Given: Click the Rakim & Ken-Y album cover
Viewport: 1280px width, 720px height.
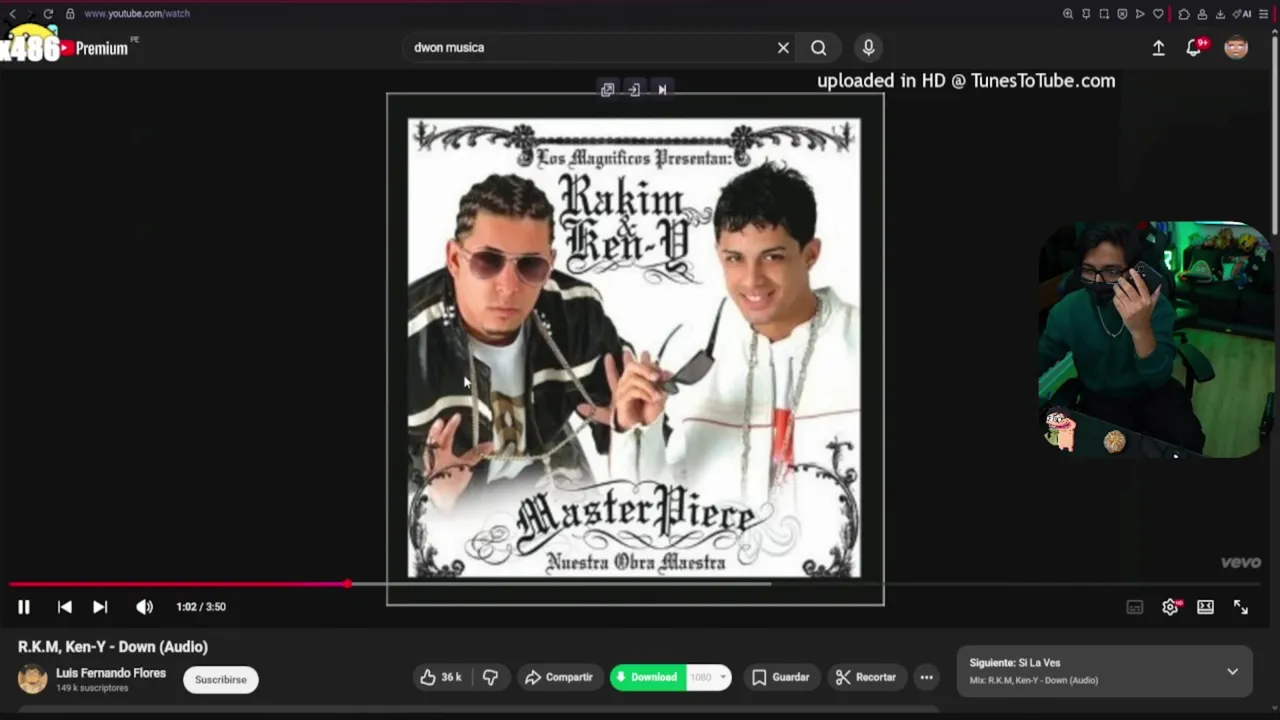Looking at the screenshot, I should coord(634,348).
